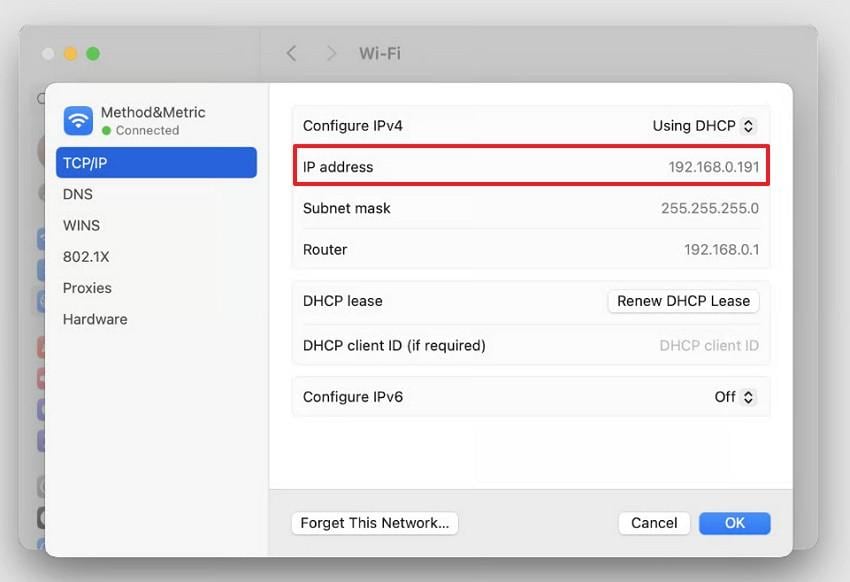Open the Configure IPv4 Using DHCP dropdown
The width and height of the screenshot is (850, 582).
coord(704,126)
